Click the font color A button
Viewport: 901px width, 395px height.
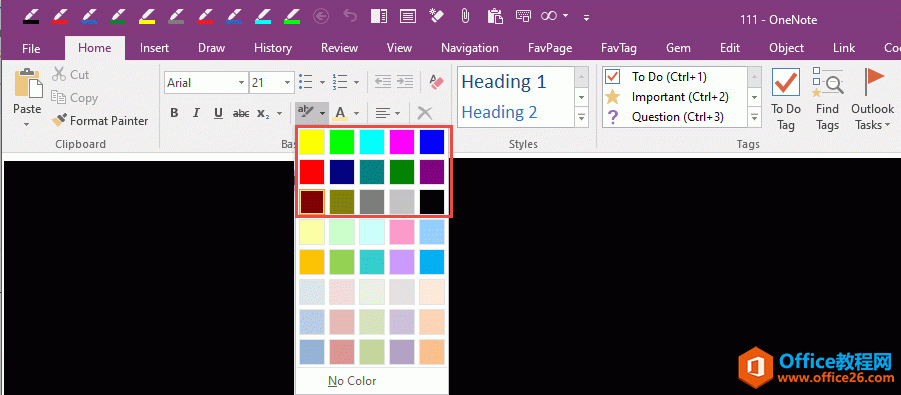coord(340,113)
